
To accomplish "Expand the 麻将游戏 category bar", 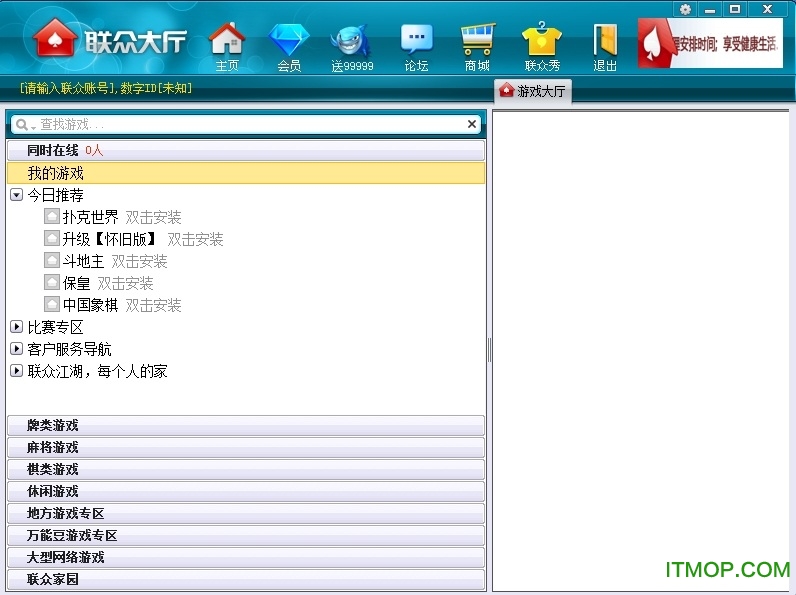I will click(x=246, y=447).
